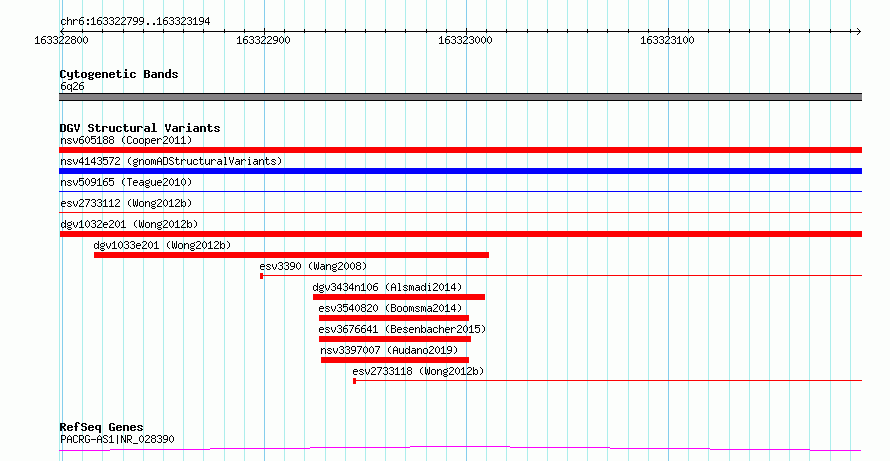Click the ruler's right arrowhead
This screenshot has height=461, width=890.
[x=858, y=32]
